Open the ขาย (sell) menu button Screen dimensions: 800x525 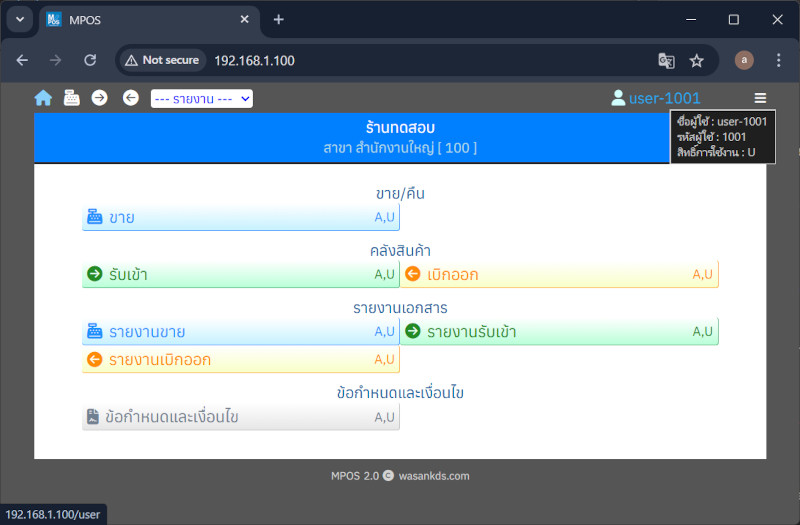point(240,217)
